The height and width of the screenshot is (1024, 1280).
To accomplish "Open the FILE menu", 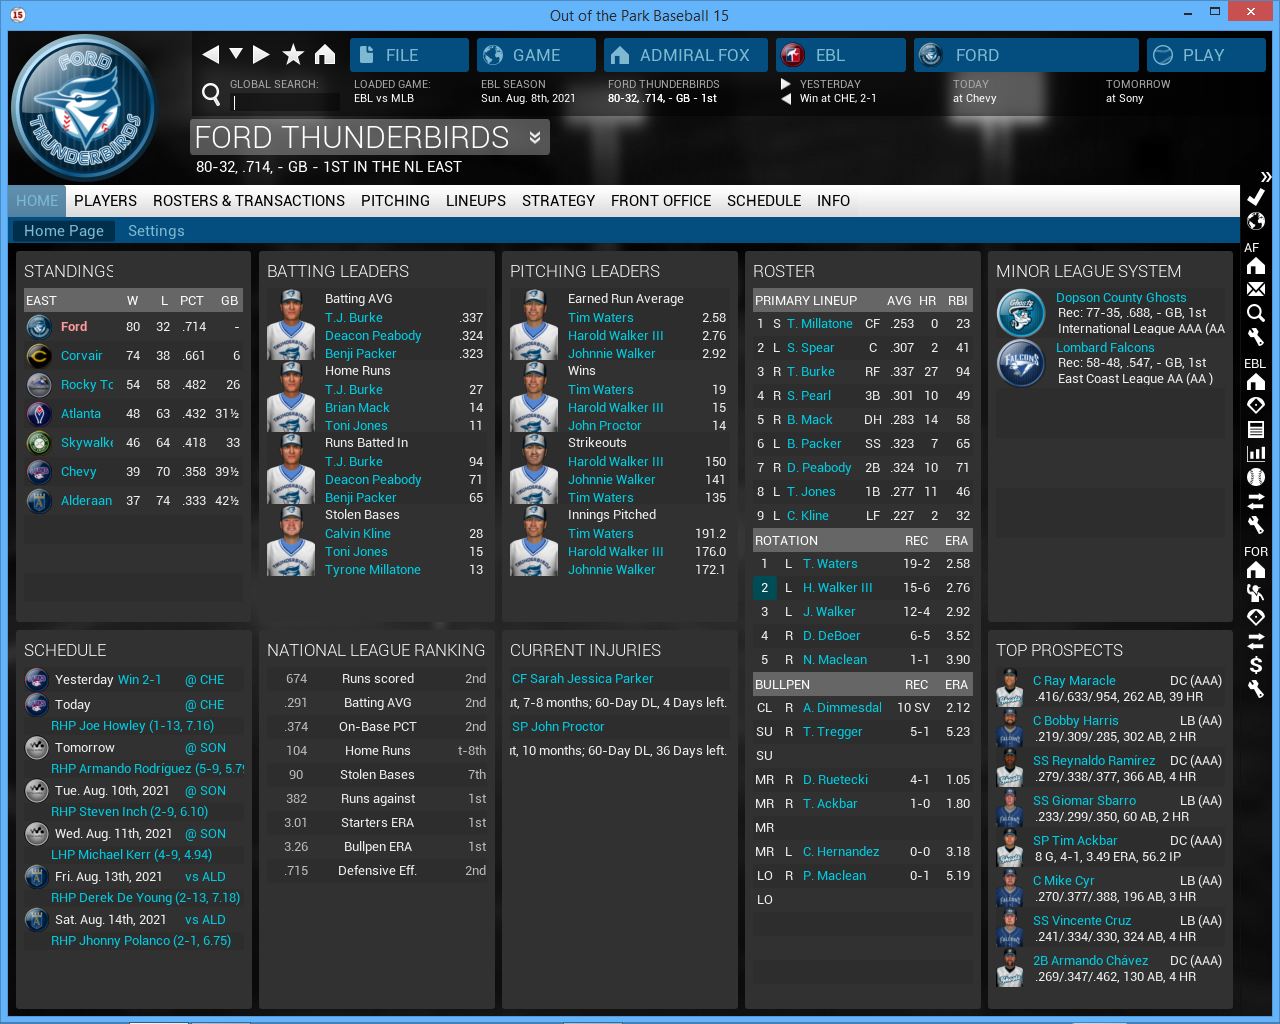I will (409, 55).
